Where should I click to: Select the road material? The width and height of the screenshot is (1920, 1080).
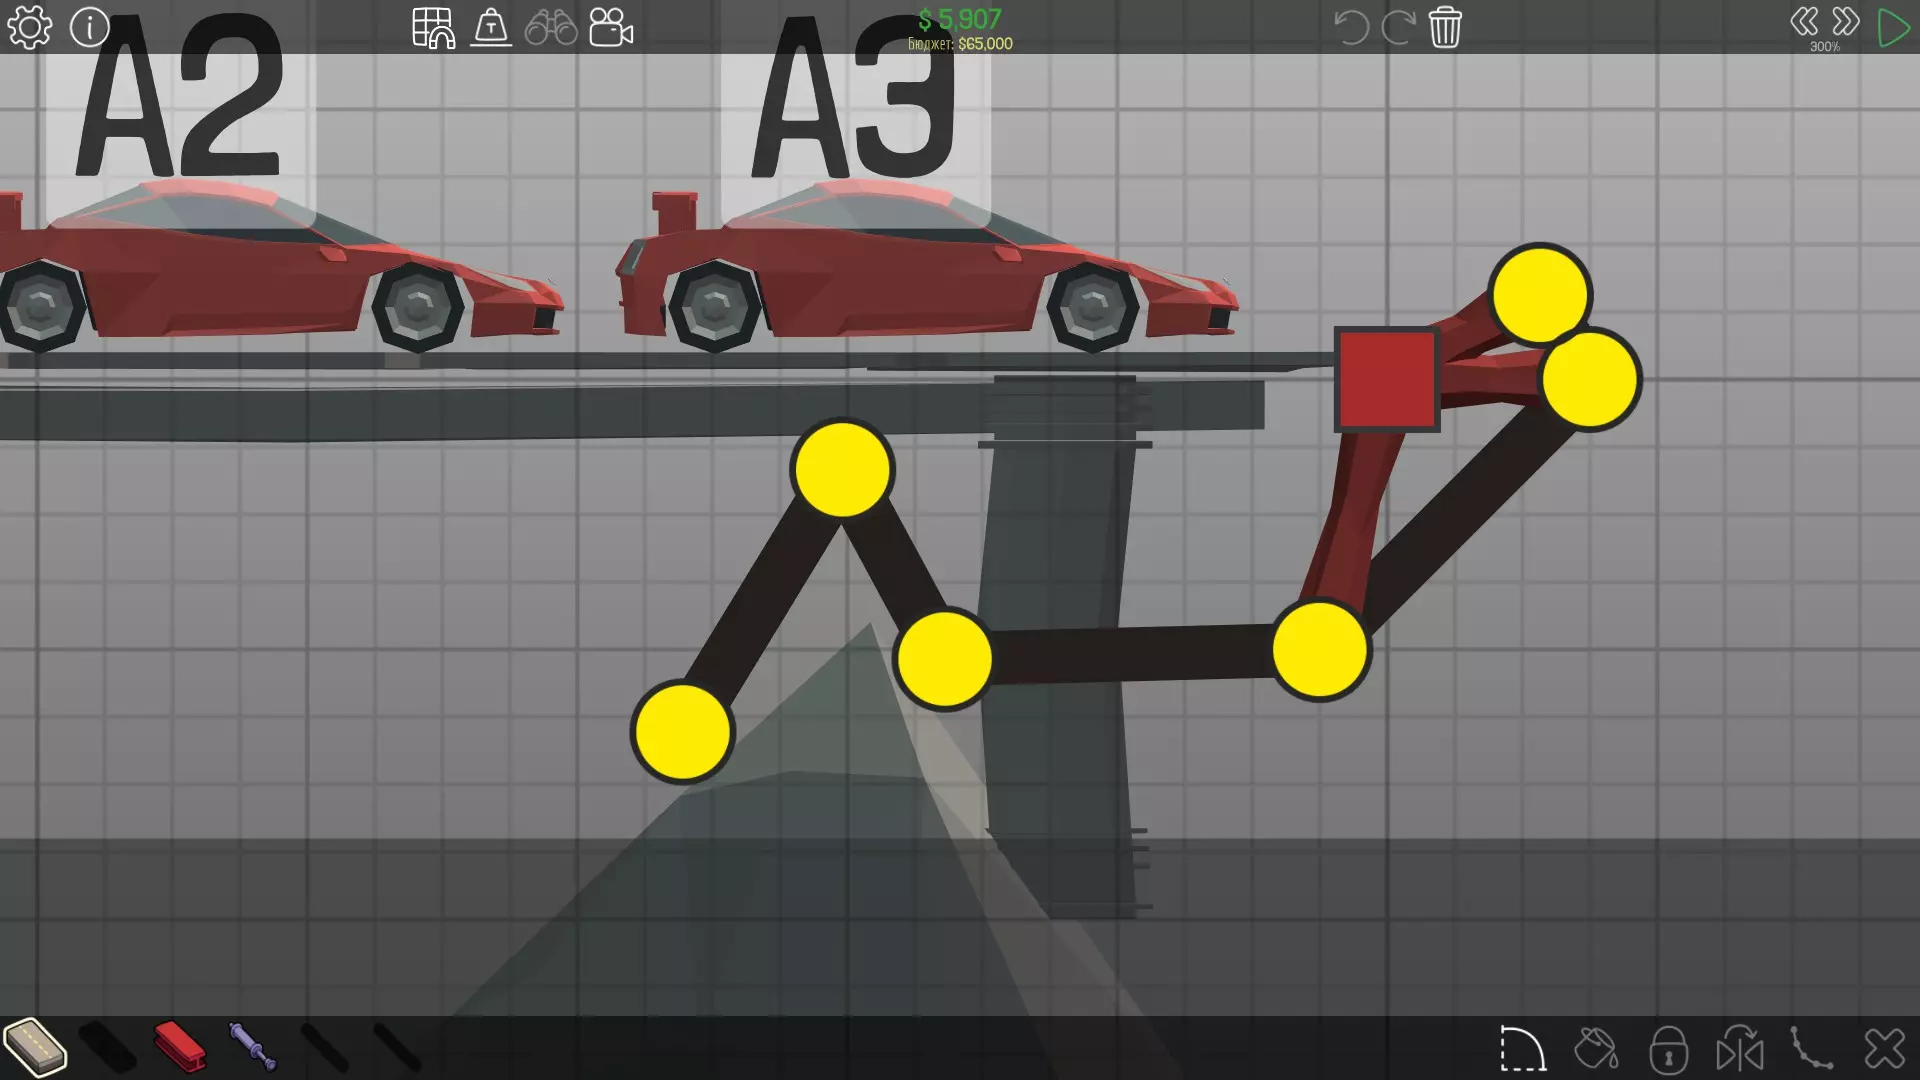pyautogui.click(x=35, y=1047)
